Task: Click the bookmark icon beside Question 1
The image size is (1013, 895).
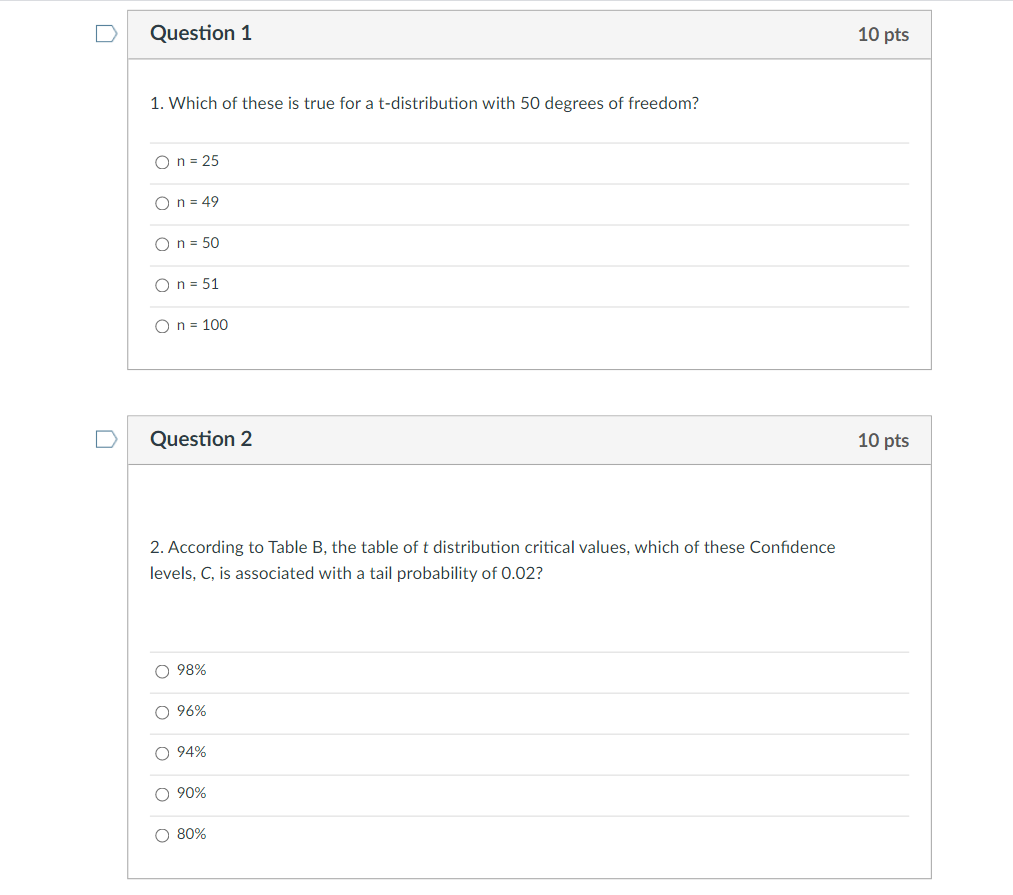Action: (x=105, y=33)
